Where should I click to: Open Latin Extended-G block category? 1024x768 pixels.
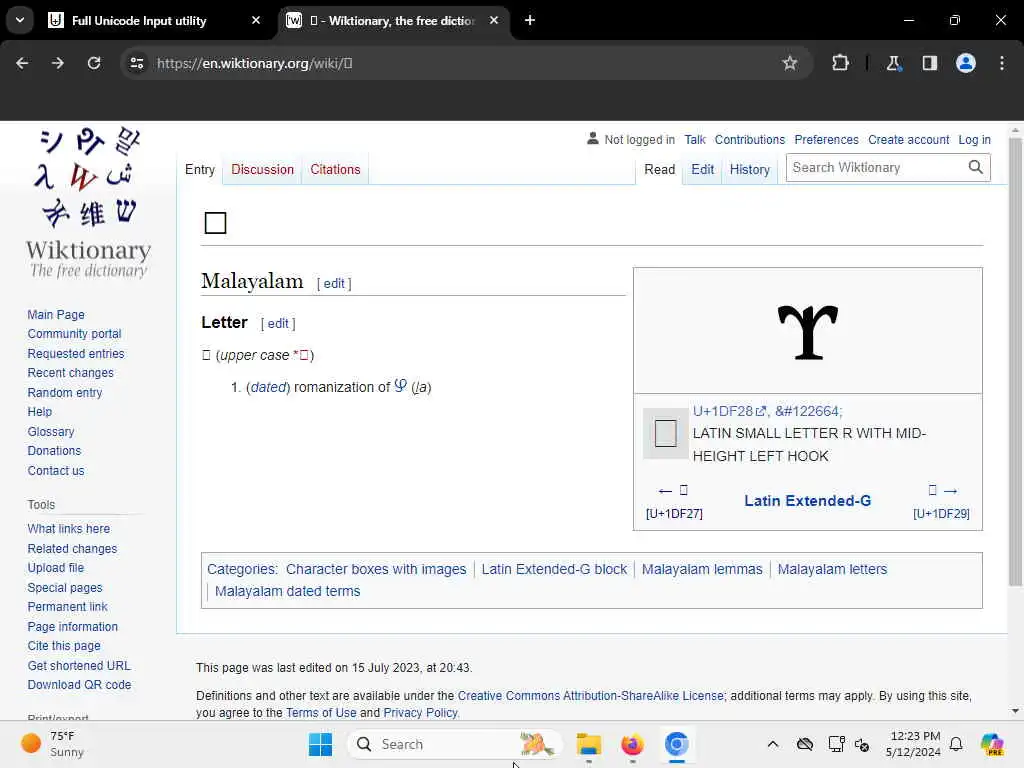554,569
